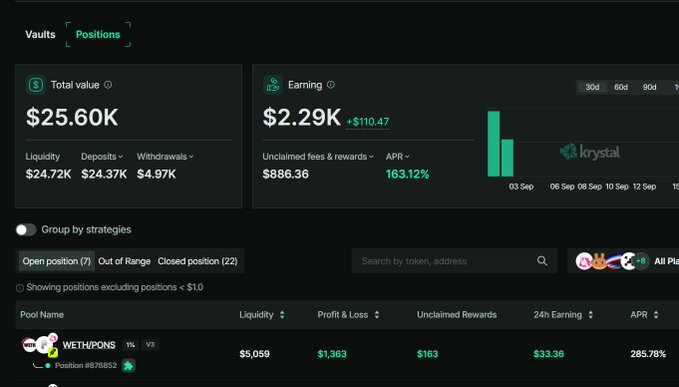Viewport: 679px width, 387px height.
Task: Click the Unclaimed Rewards column header
Action: coord(457,315)
